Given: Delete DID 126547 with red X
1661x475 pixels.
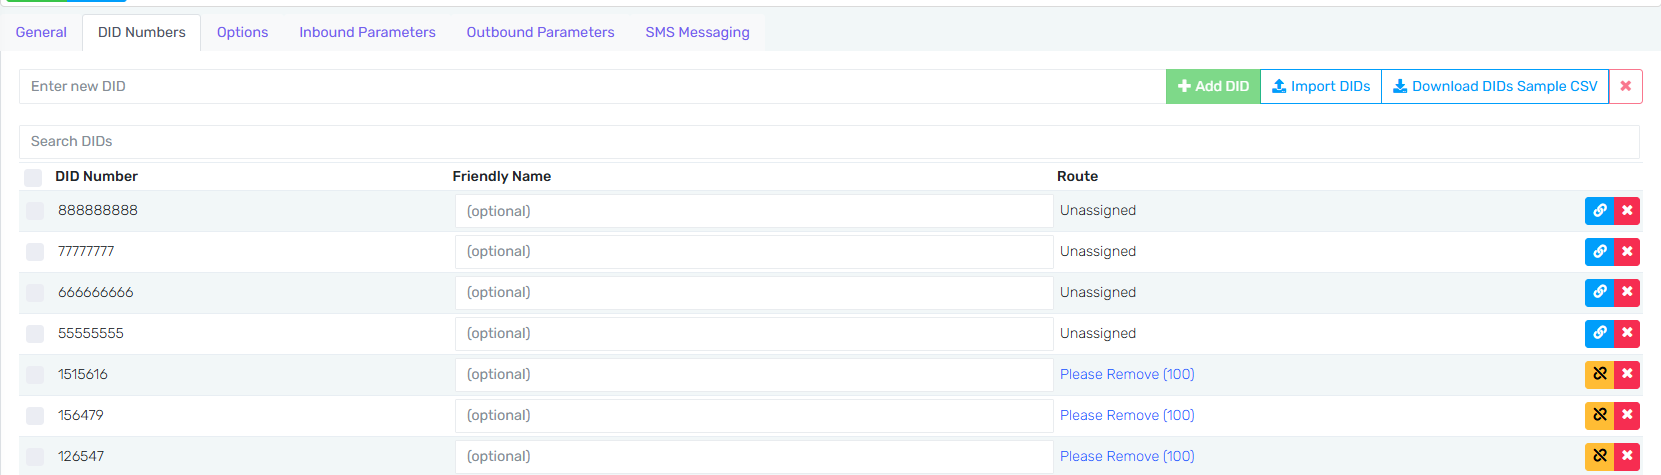Looking at the screenshot, I should click(x=1627, y=457).
